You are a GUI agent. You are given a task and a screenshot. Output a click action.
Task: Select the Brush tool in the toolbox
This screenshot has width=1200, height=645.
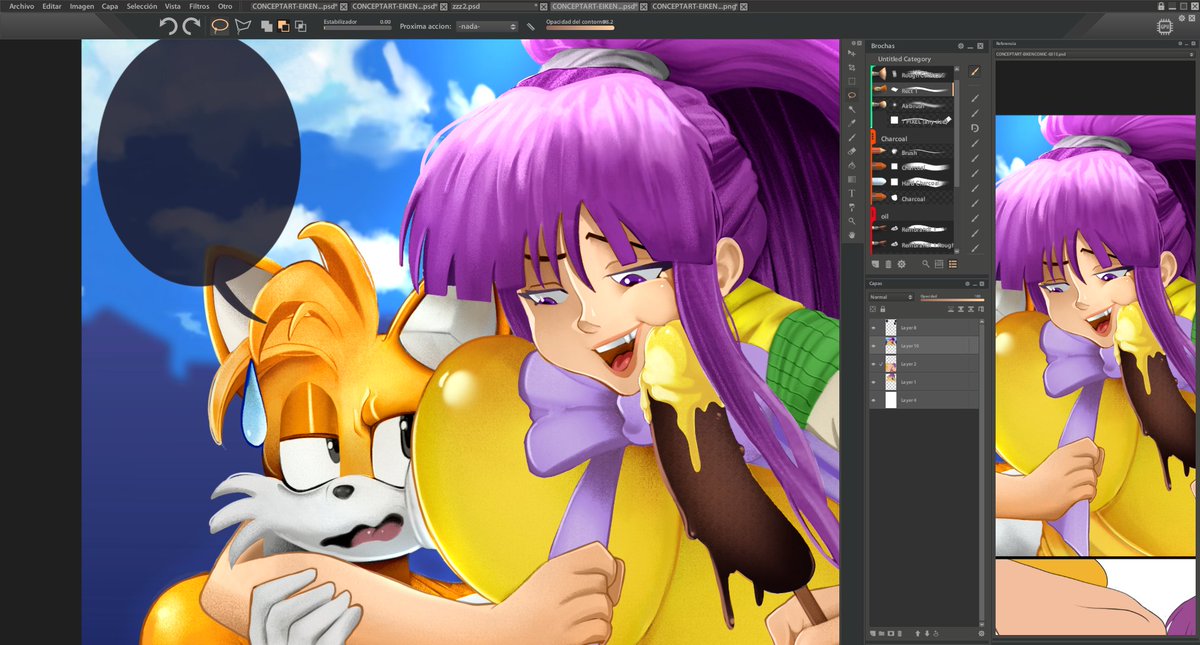tap(852, 137)
